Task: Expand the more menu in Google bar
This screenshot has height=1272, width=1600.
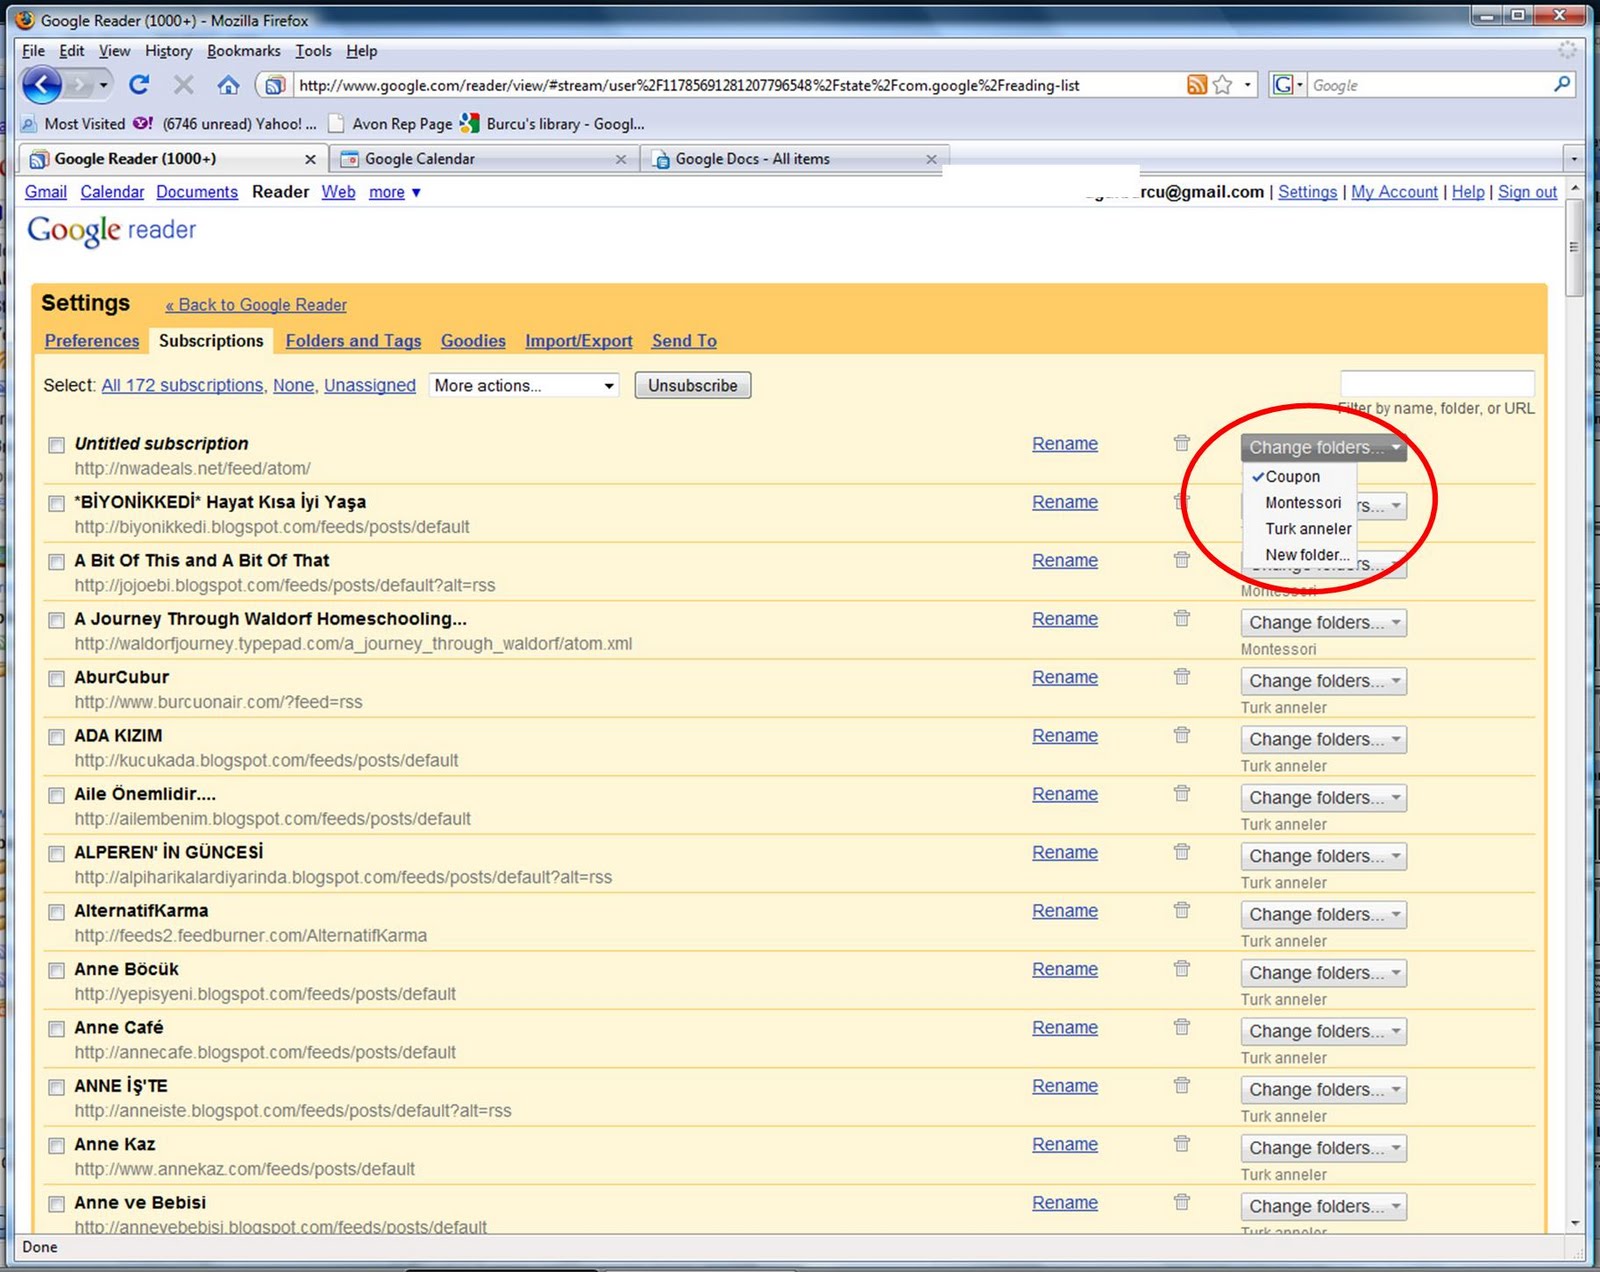Action: (394, 192)
